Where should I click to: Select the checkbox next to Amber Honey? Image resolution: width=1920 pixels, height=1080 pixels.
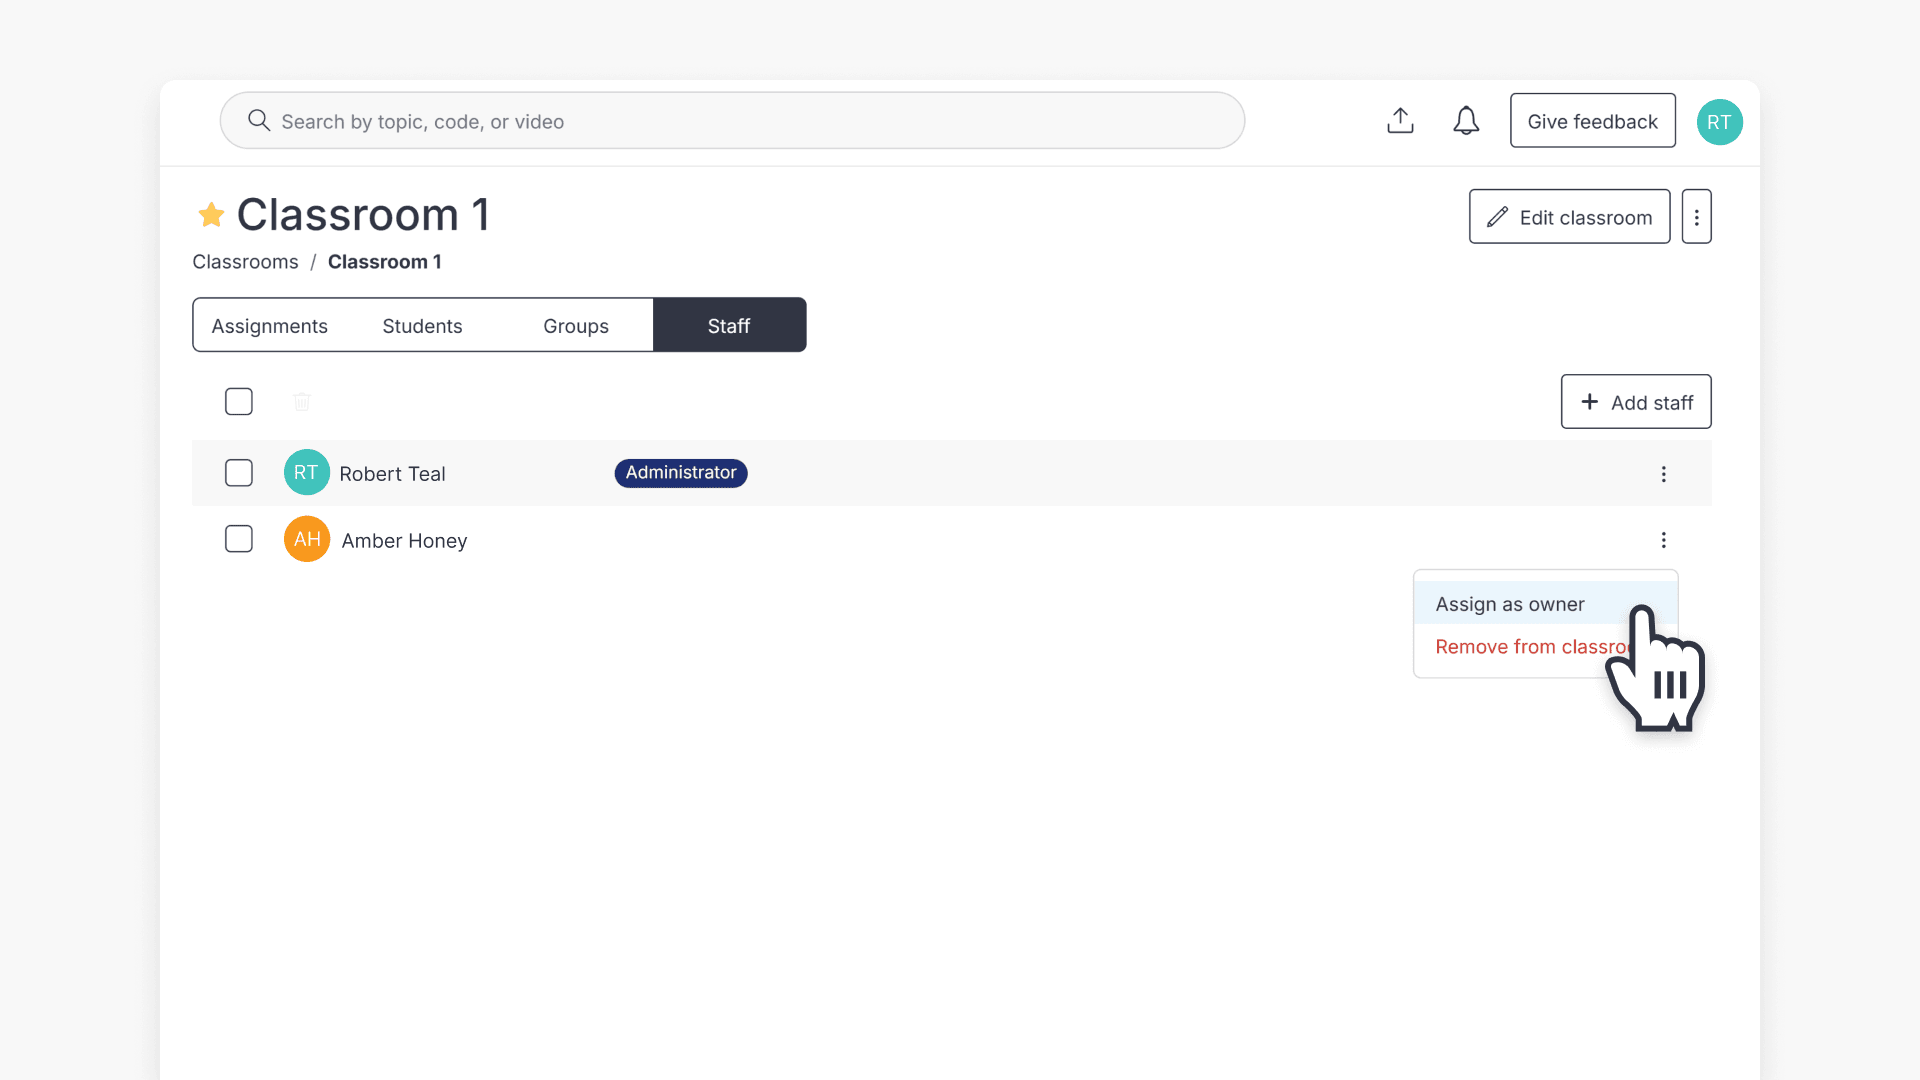239,538
